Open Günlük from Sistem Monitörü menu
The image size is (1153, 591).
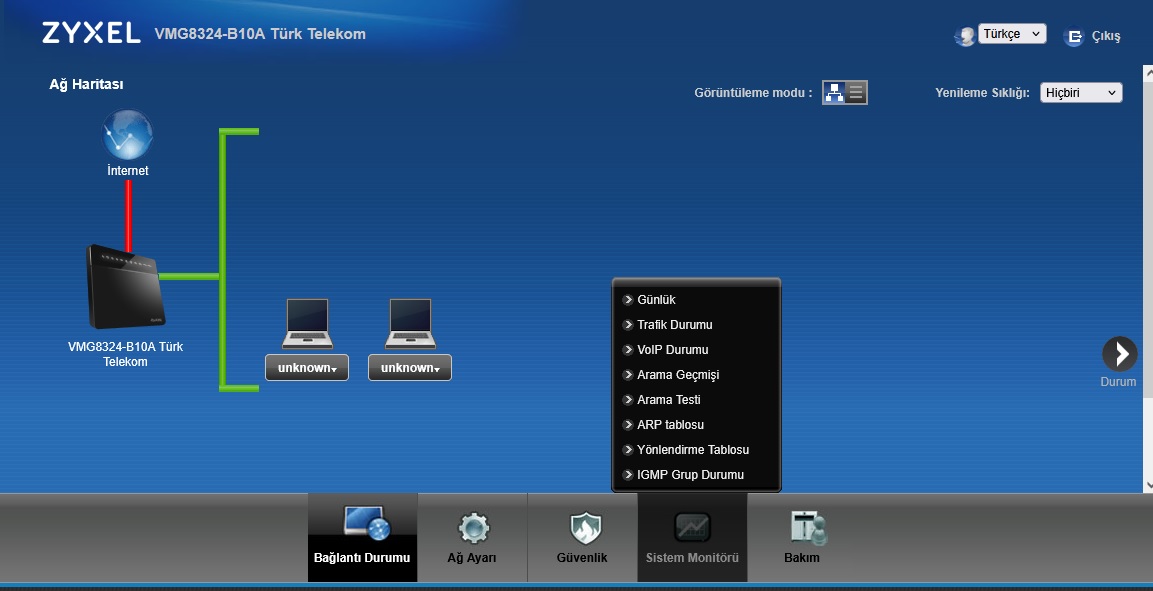tap(656, 300)
